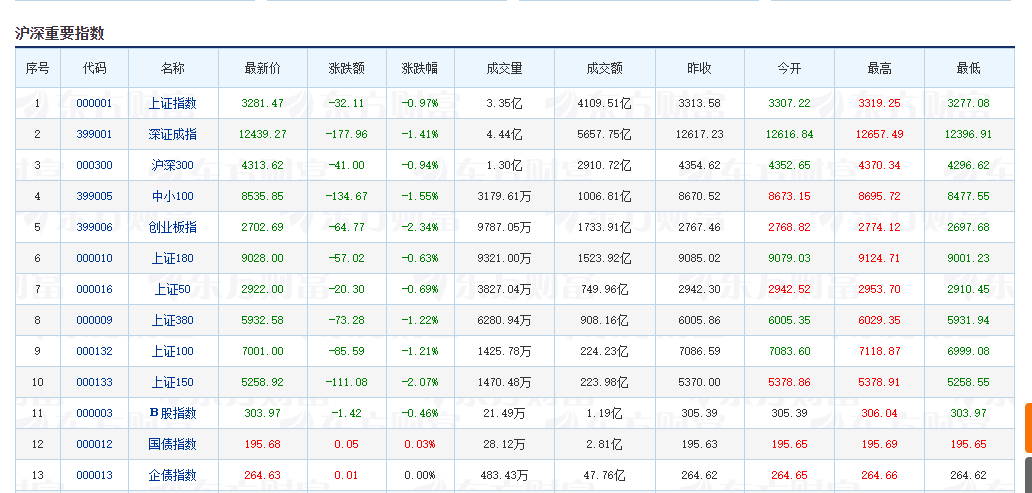1032x493 pixels.
Task: Open the B股指数 link
Action: pyautogui.click(x=172, y=413)
